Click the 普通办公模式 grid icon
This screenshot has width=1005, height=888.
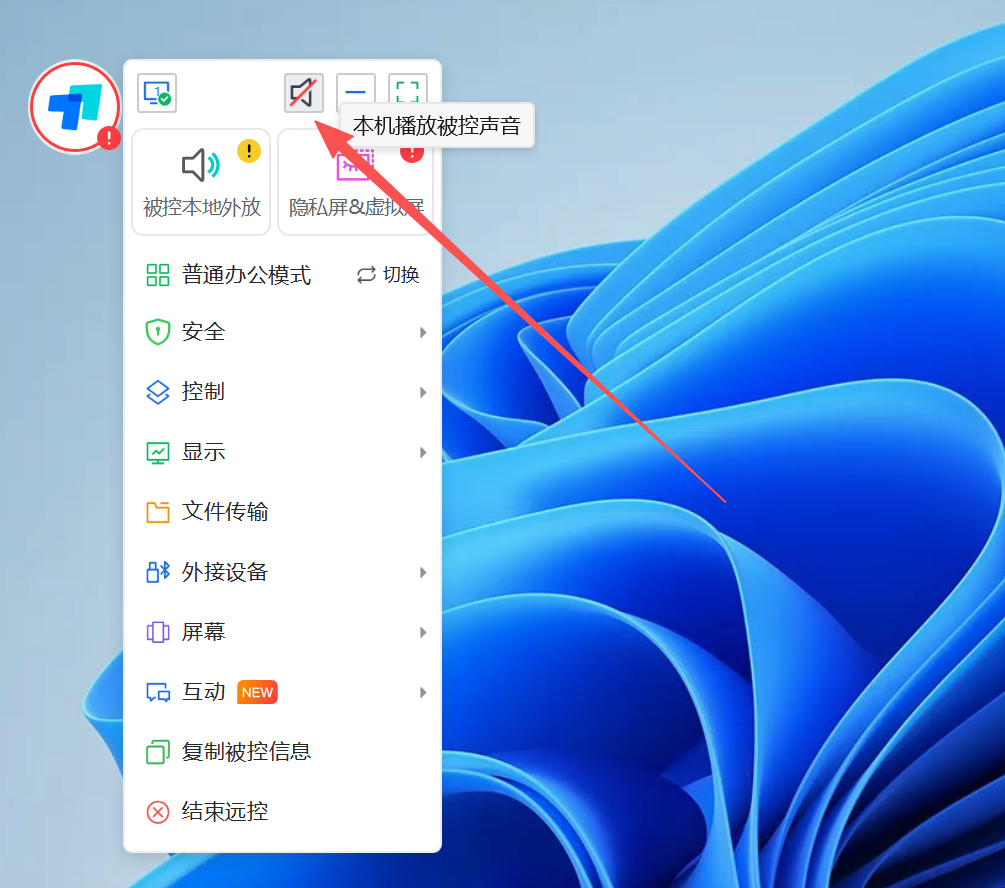click(158, 275)
